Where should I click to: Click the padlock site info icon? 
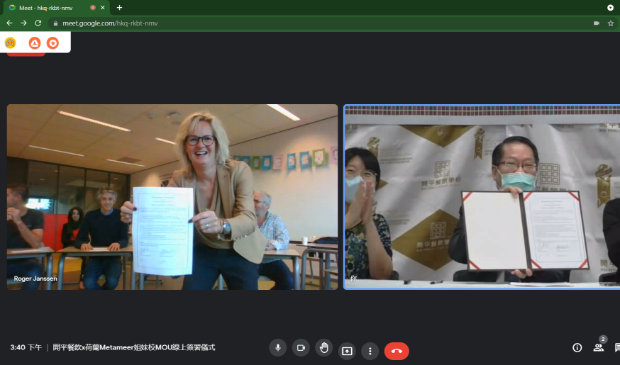[56, 23]
